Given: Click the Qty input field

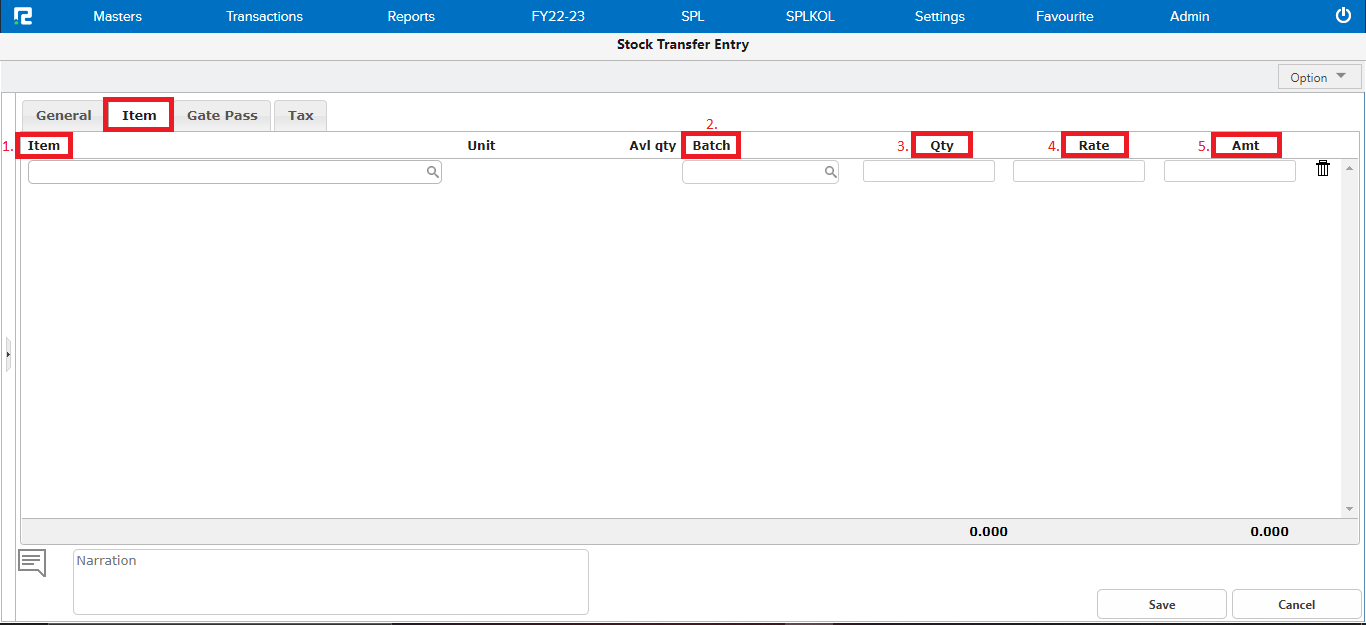Looking at the screenshot, I should click(x=928, y=171).
